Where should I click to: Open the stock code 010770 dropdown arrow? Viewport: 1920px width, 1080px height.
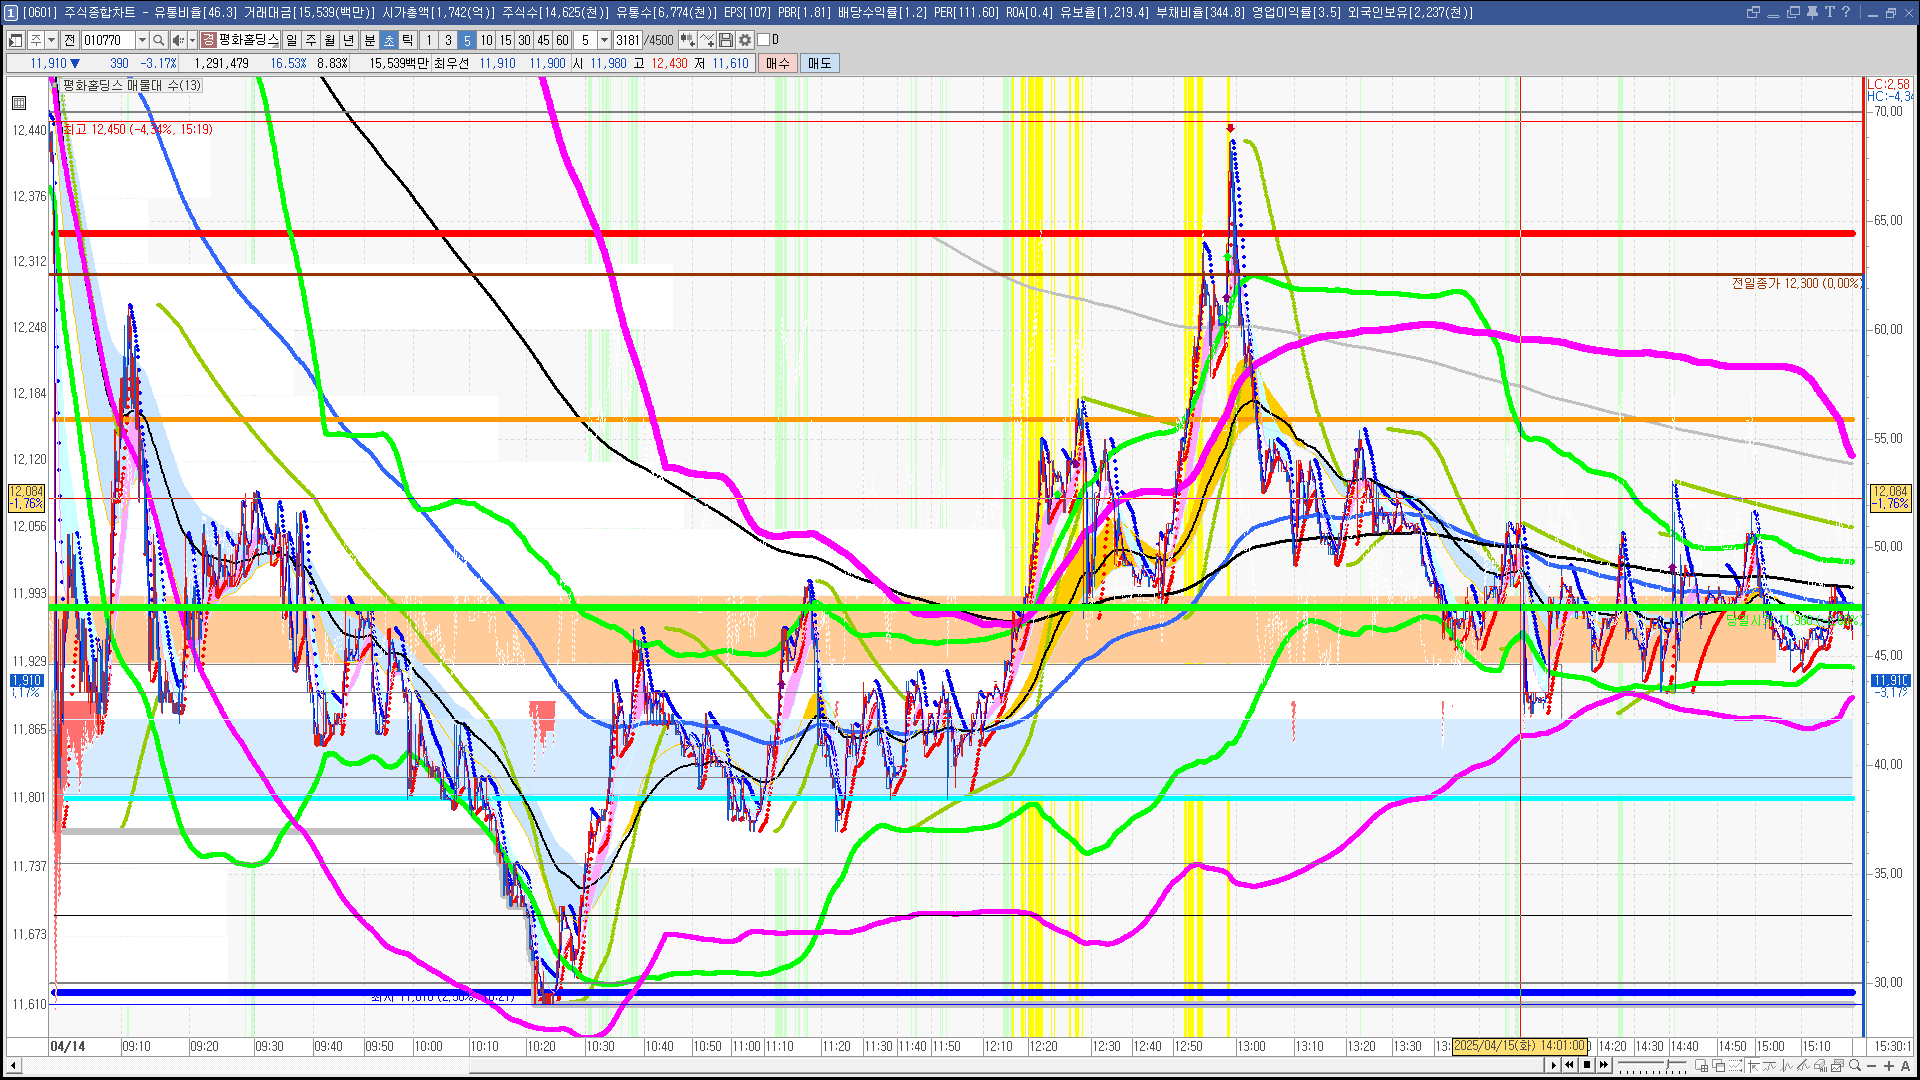click(142, 40)
